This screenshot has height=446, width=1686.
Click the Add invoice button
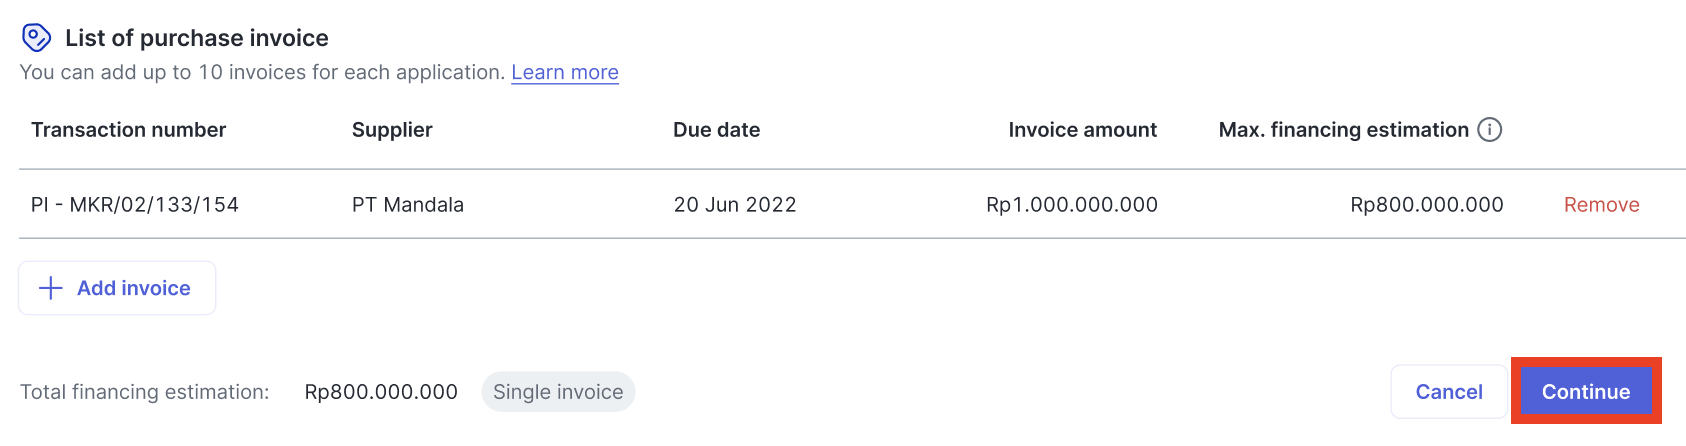[117, 288]
